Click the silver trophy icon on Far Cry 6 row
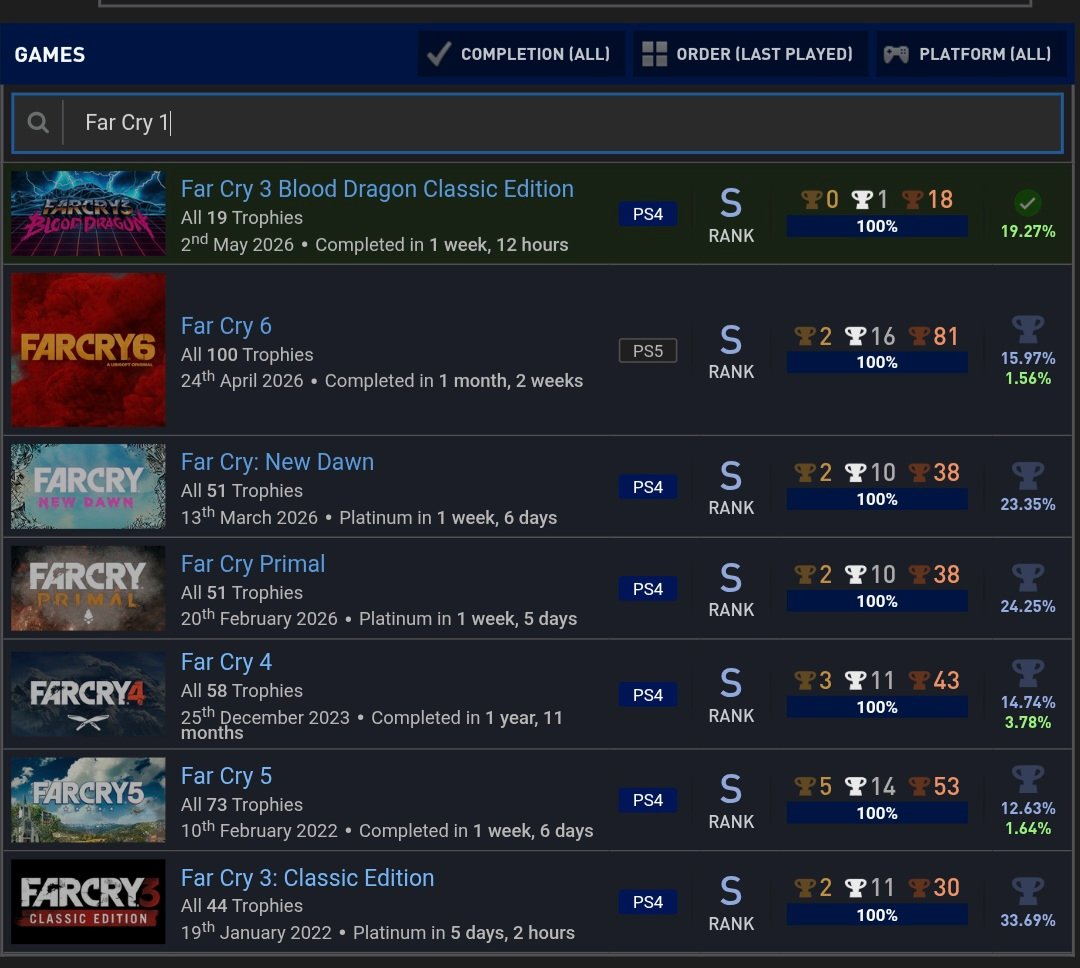The width and height of the screenshot is (1080, 968). 855,336
